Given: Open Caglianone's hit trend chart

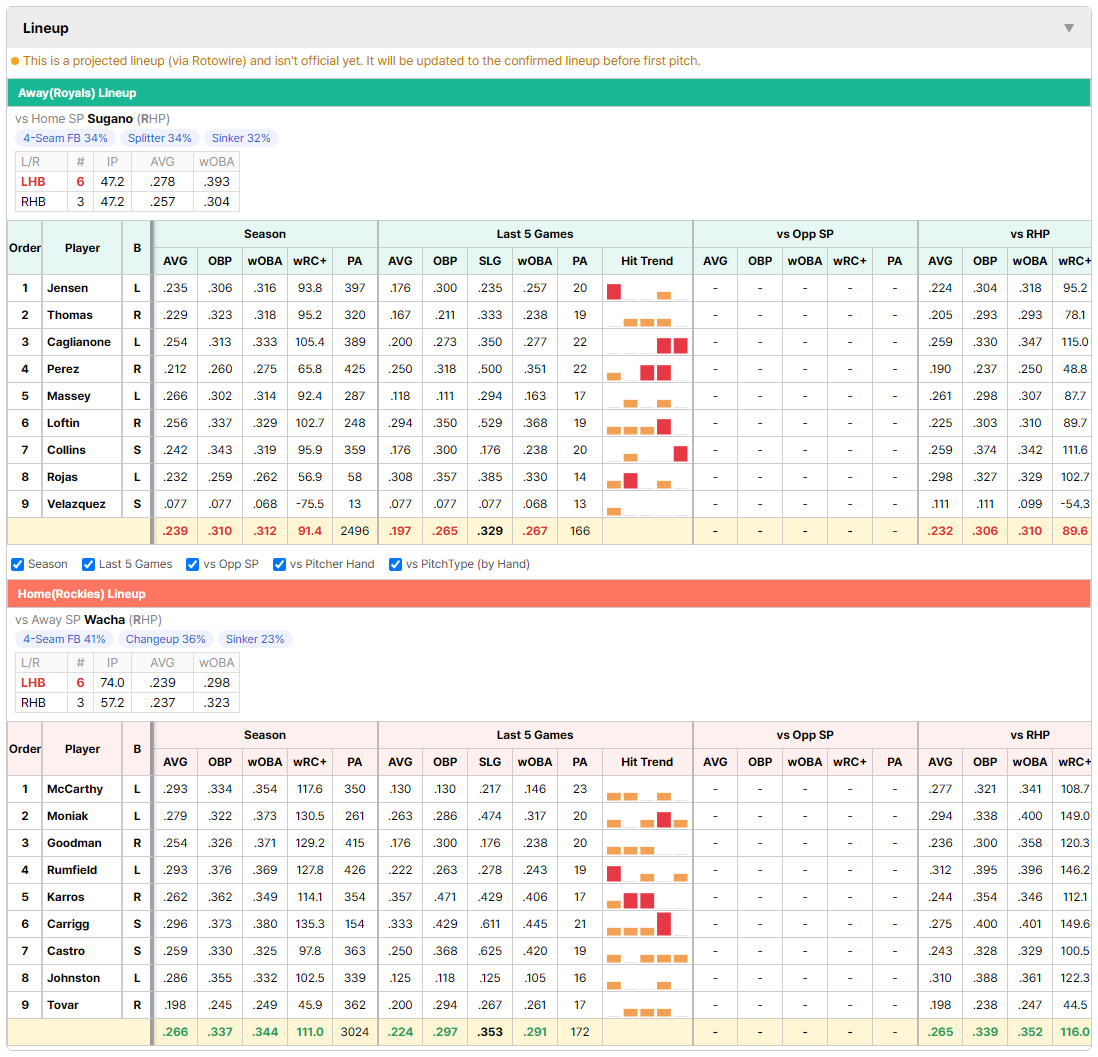Looking at the screenshot, I should click(x=647, y=343).
